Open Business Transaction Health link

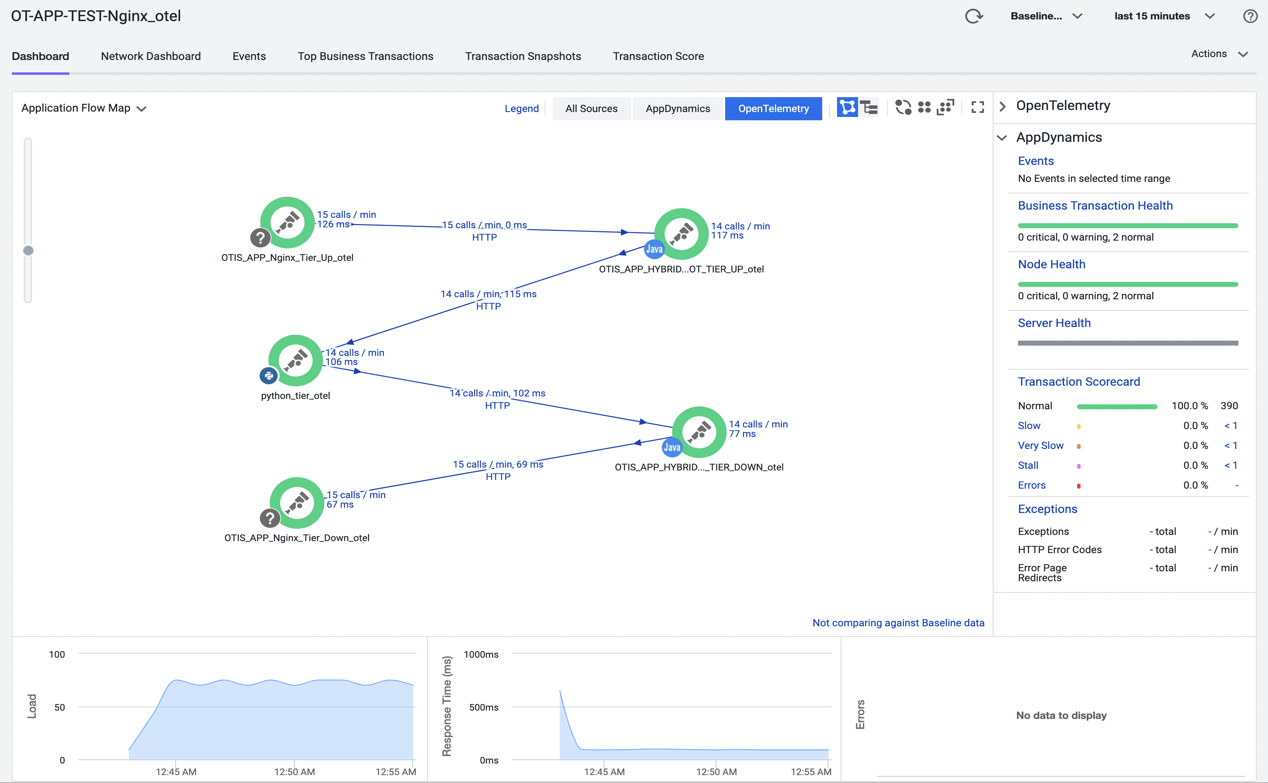coord(1095,205)
